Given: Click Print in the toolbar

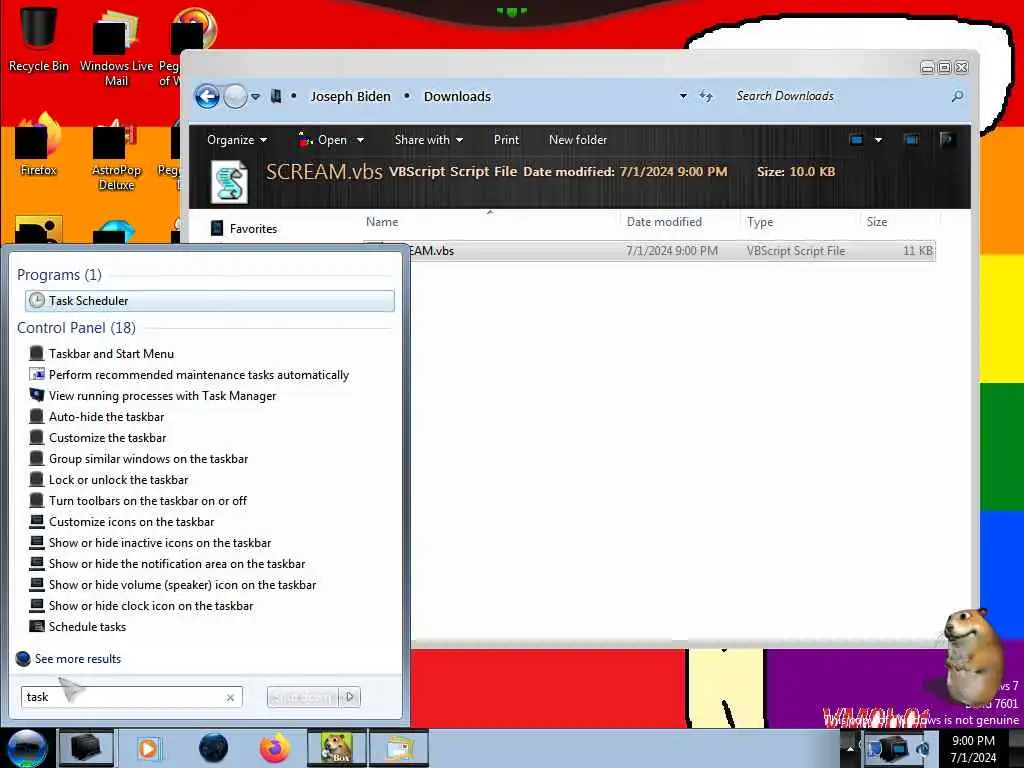Looking at the screenshot, I should click(x=506, y=140).
